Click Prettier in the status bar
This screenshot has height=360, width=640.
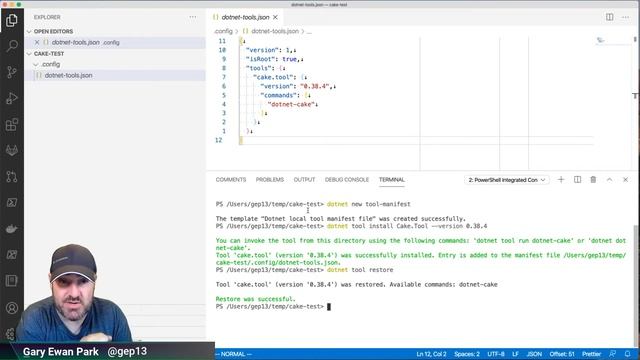click(591, 354)
